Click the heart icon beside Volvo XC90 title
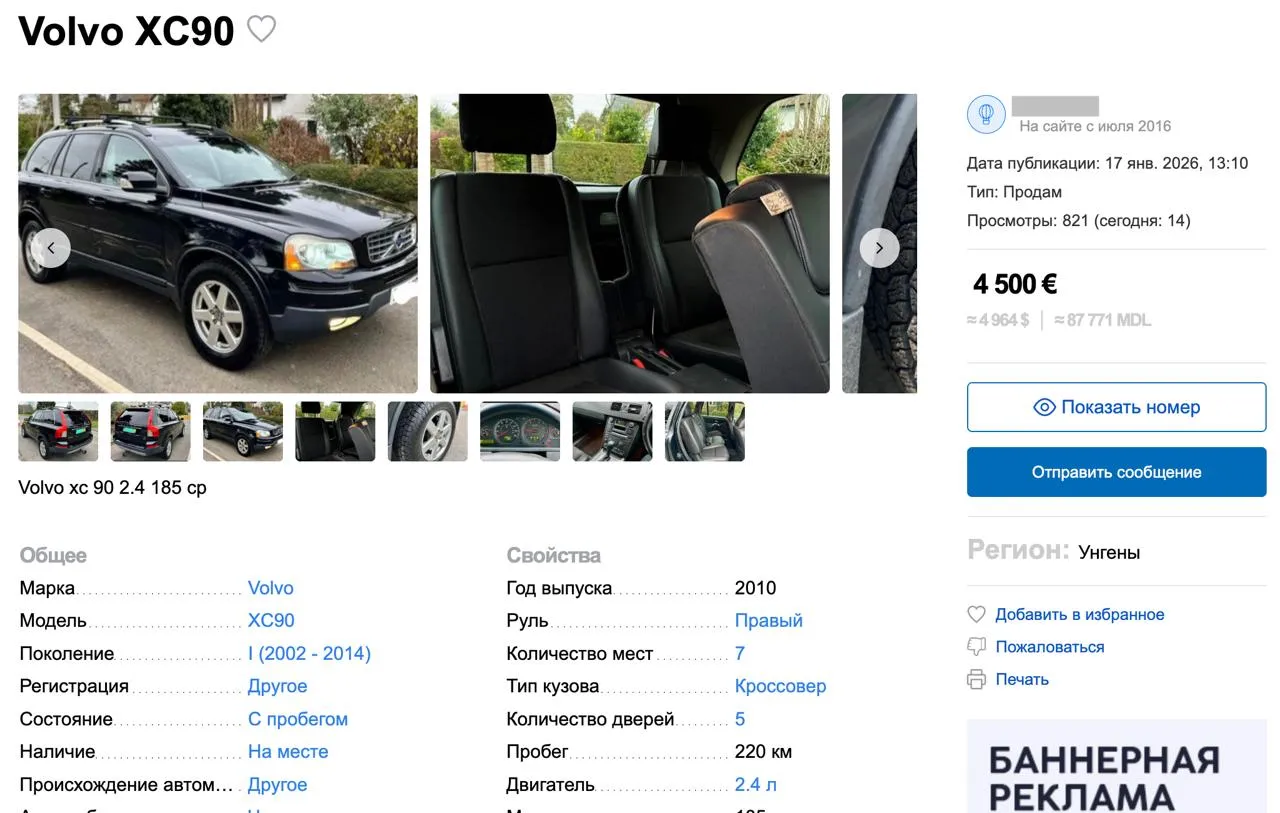Viewport: 1280px width, 813px height. (x=261, y=30)
